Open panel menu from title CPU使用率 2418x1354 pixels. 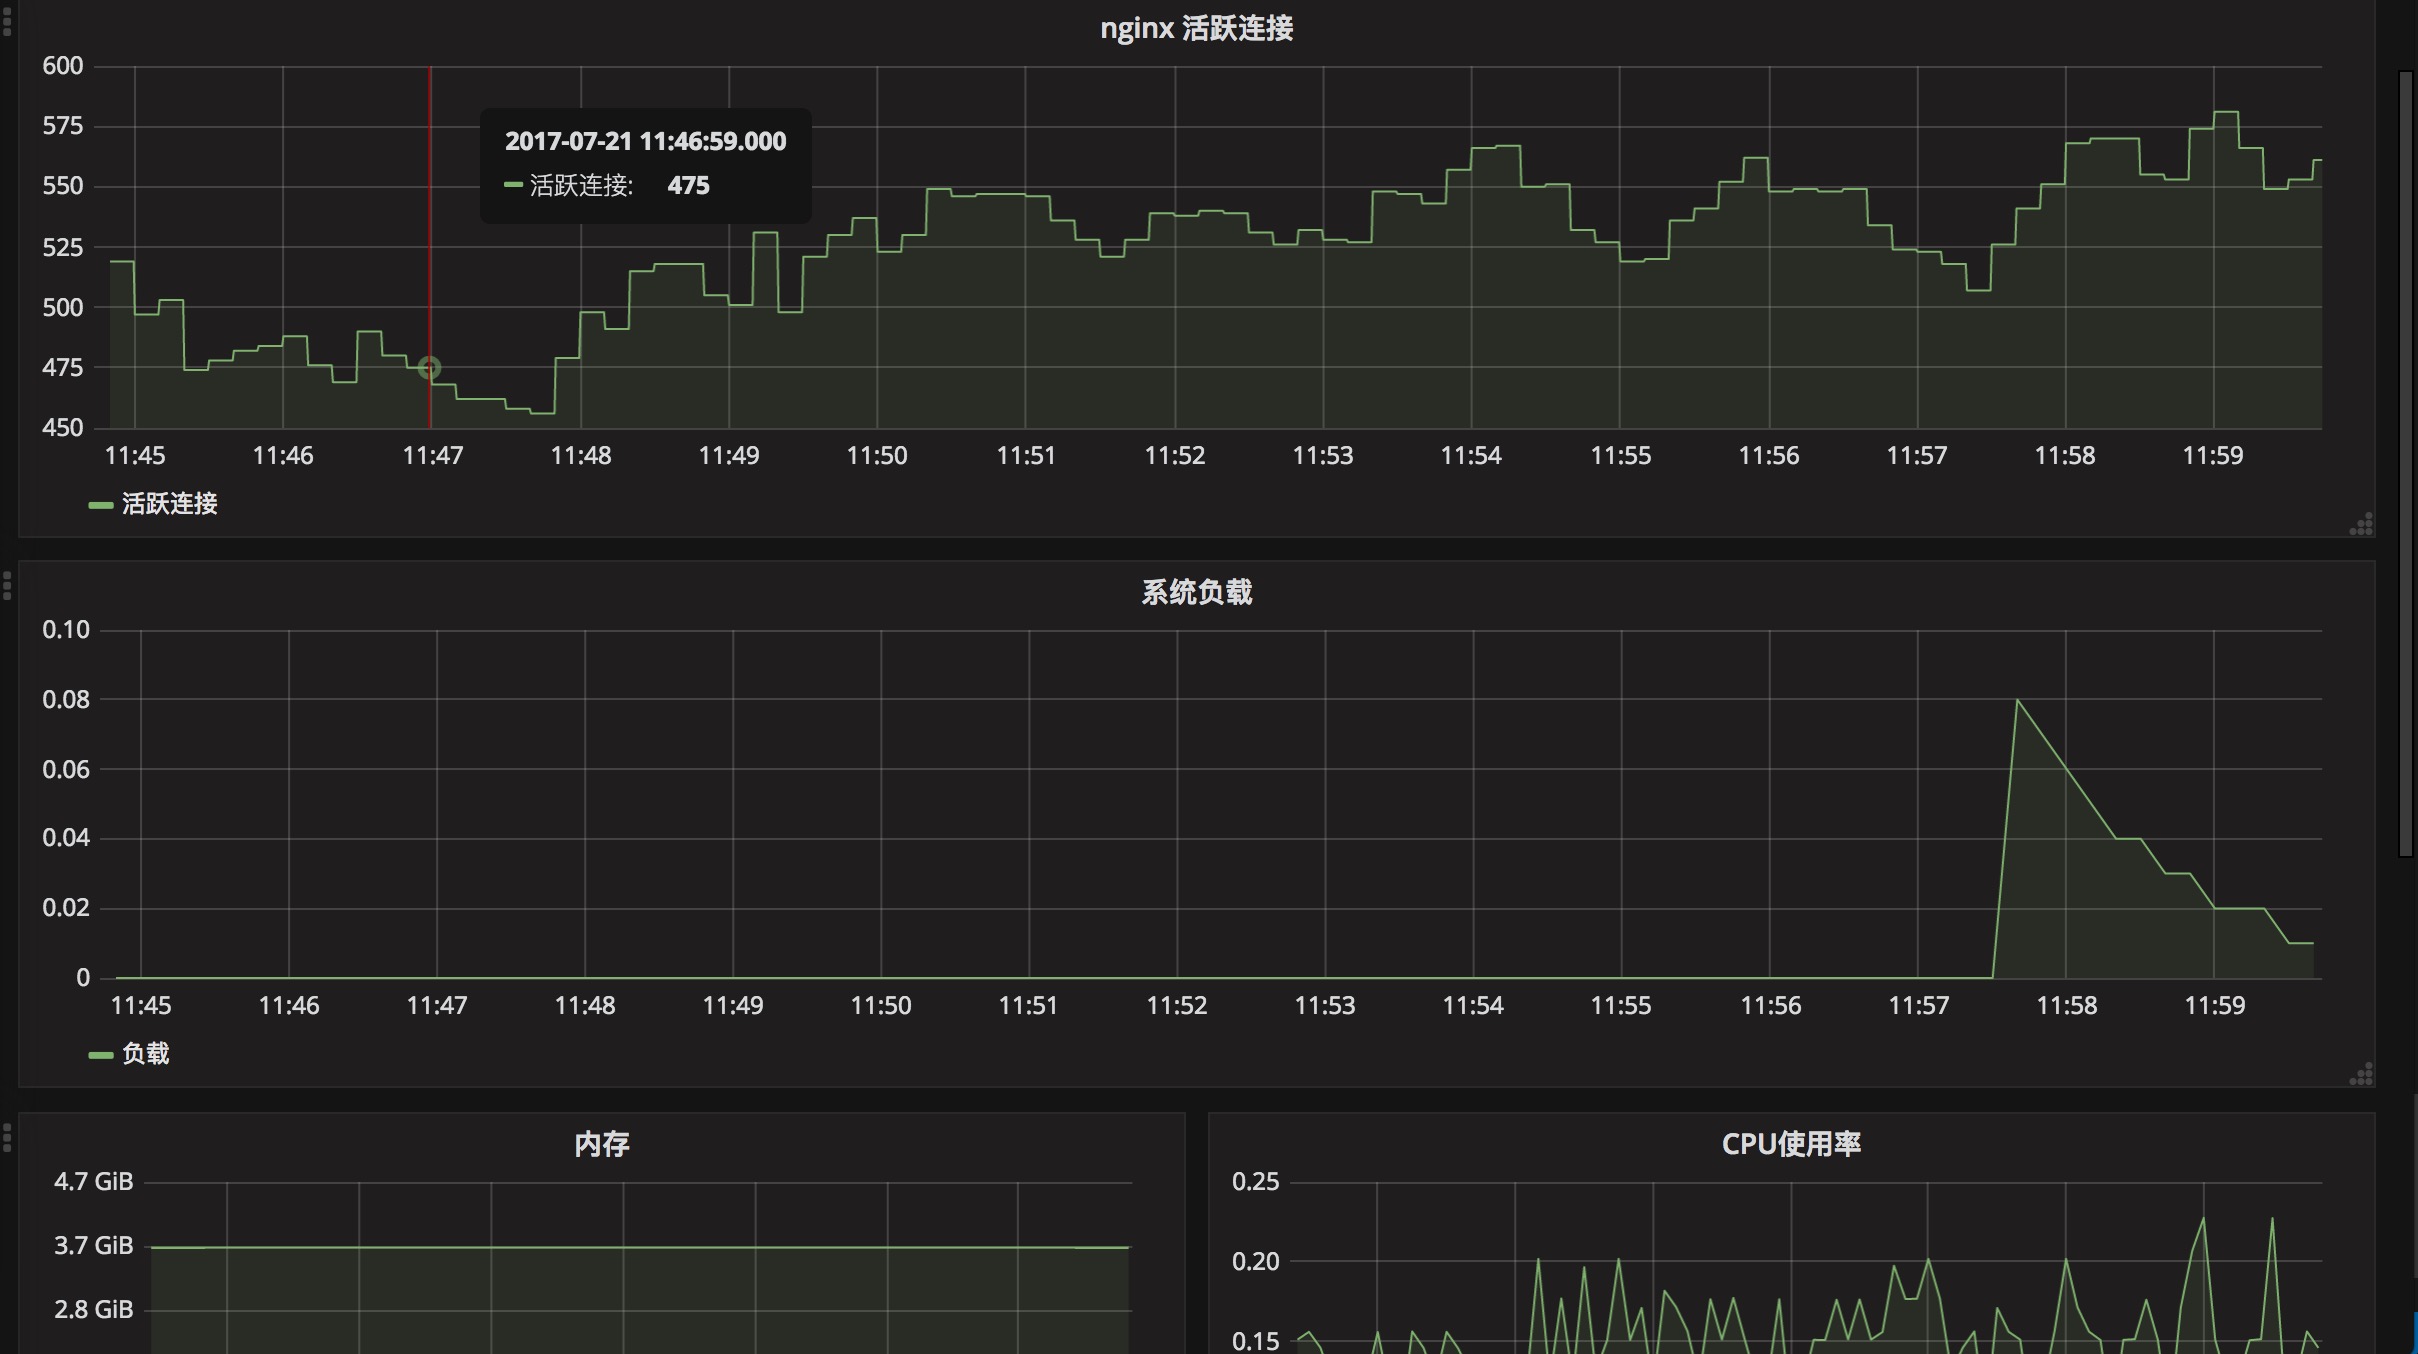(x=1791, y=1144)
